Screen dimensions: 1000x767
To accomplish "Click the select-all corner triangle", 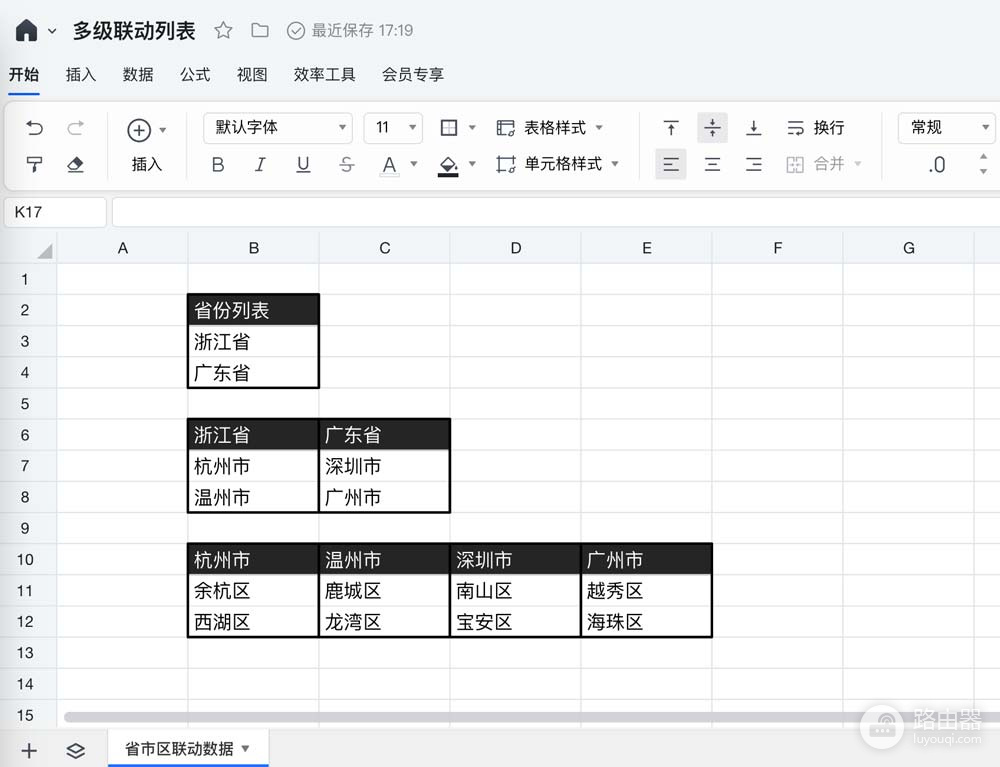I will tap(45, 251).
